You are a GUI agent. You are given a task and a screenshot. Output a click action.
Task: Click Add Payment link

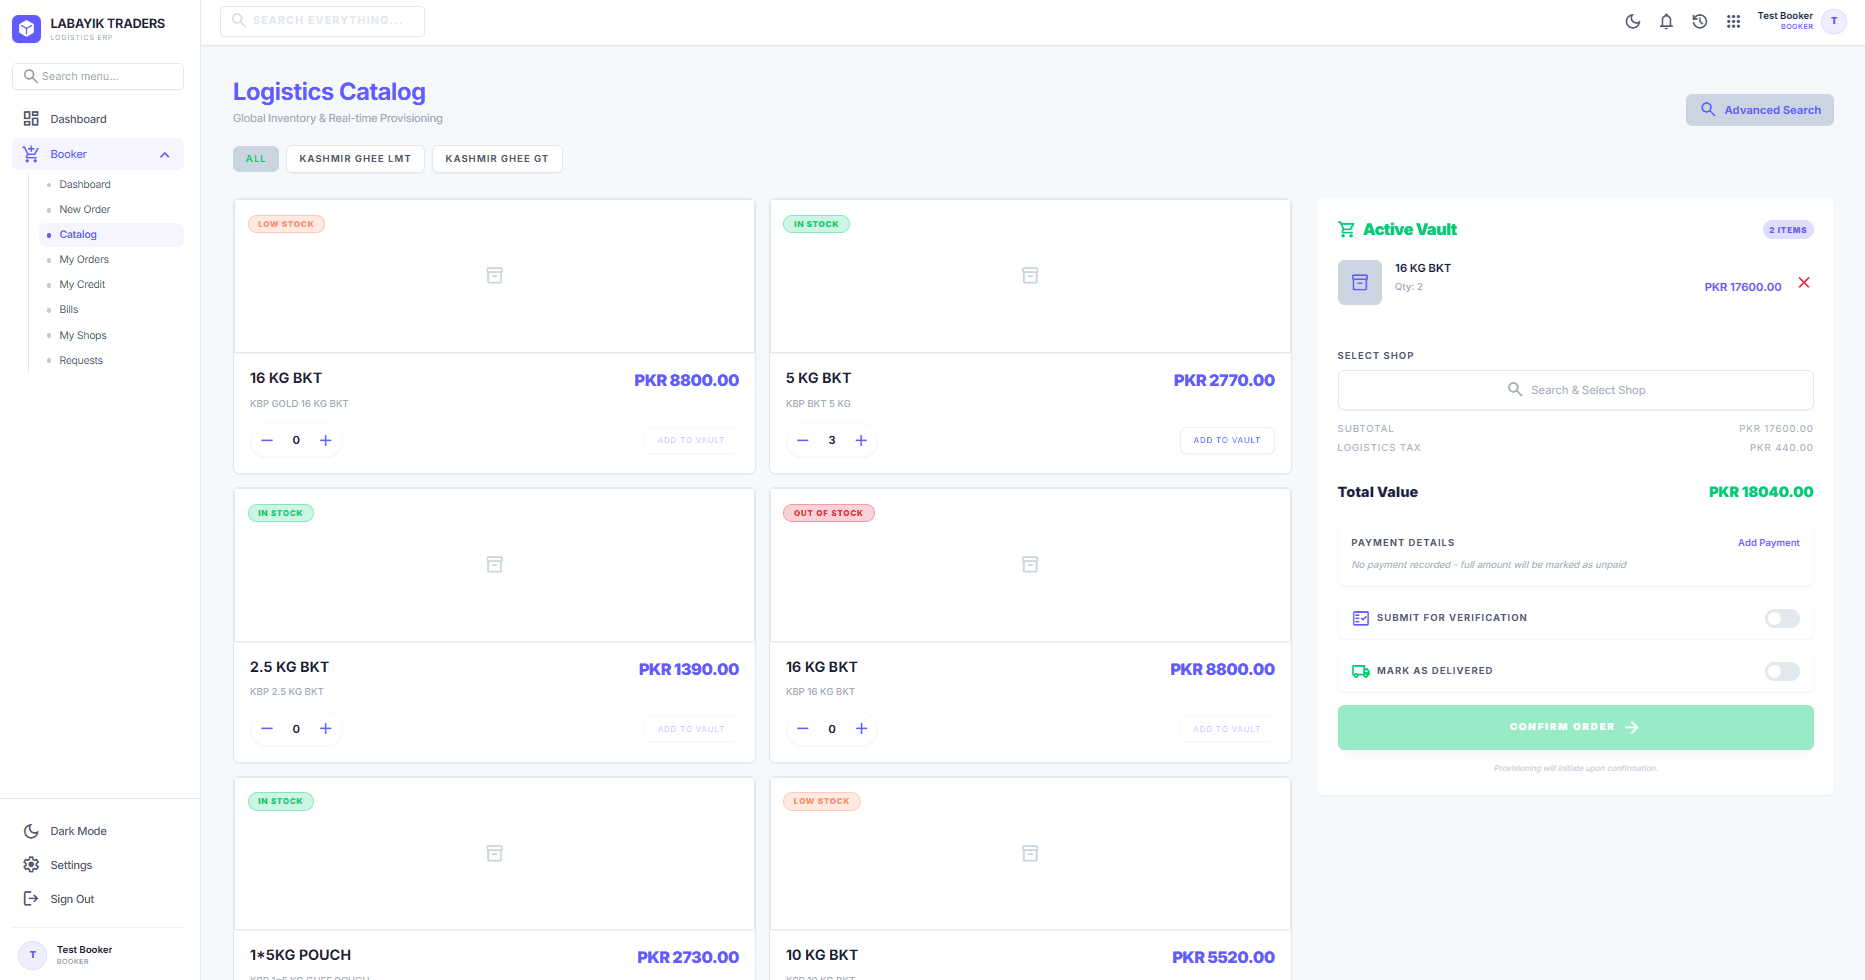coord(1768,543)
